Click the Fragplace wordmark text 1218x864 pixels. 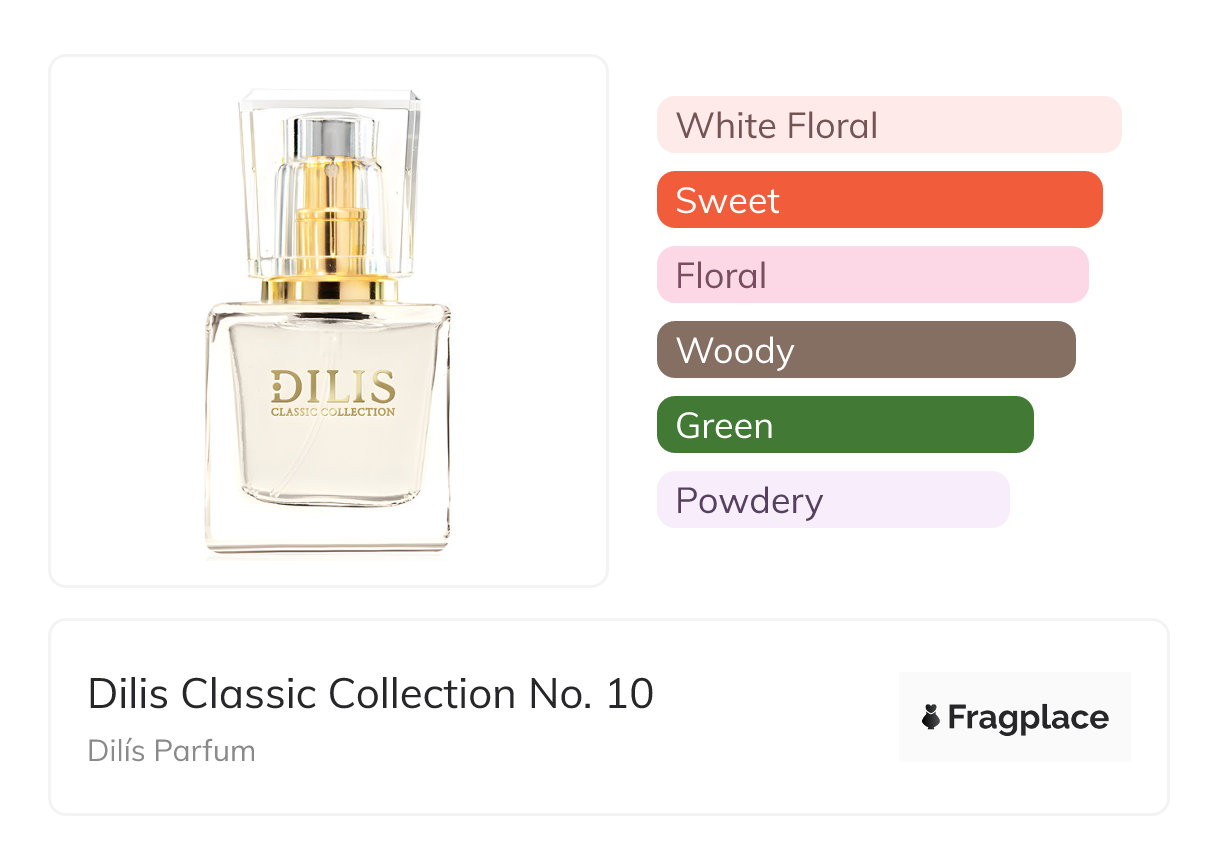[1027, 718]
